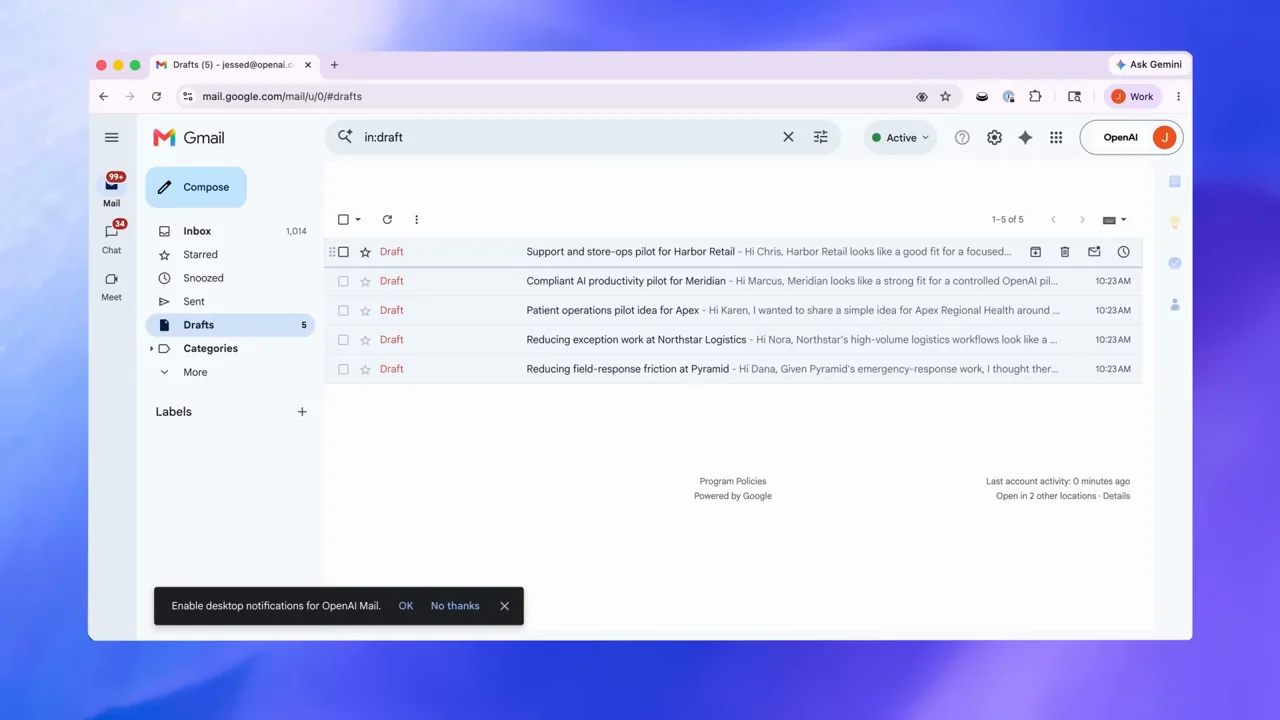1280x720 pixels.
Task: Expand the Categories tree item arrow
Action: (x=151, y=349)
